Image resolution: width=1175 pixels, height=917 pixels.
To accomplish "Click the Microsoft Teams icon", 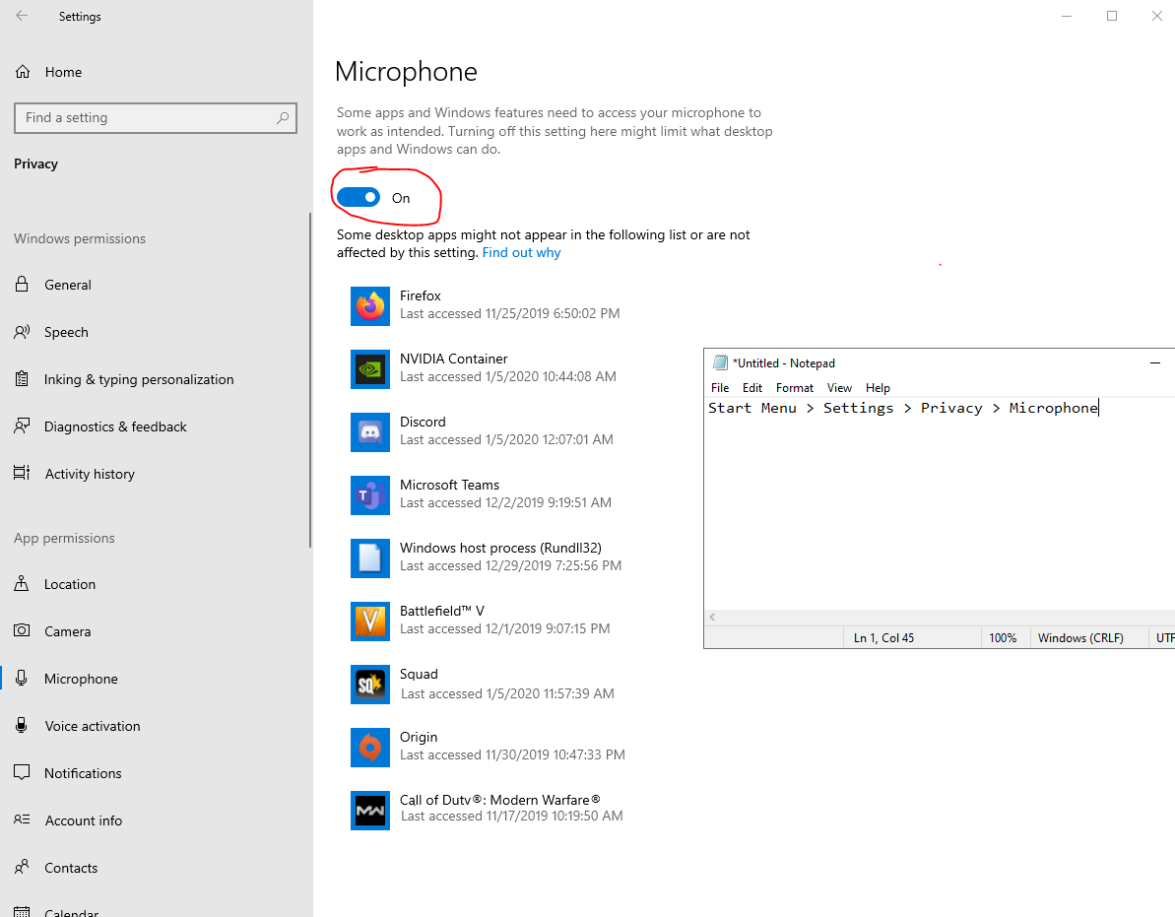I will 370,494.
